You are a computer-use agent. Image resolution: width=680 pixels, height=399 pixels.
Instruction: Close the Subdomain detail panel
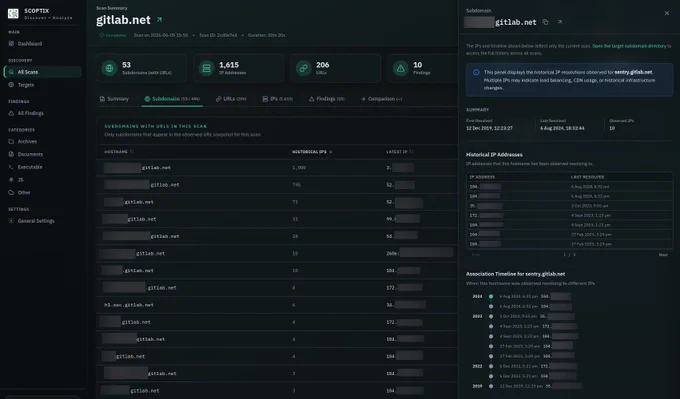point(667,13)
